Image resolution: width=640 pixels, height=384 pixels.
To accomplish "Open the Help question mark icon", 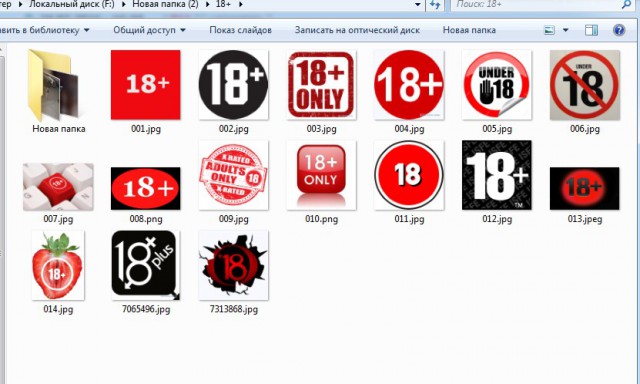I will [619, 30].
